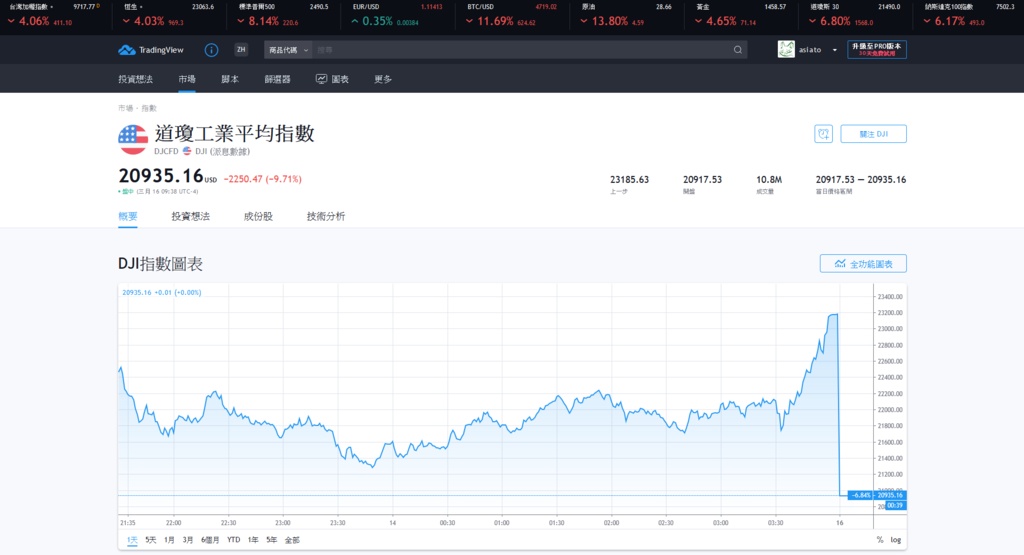
Task: Toggle the log scale
Action: (x=895, y=540)
